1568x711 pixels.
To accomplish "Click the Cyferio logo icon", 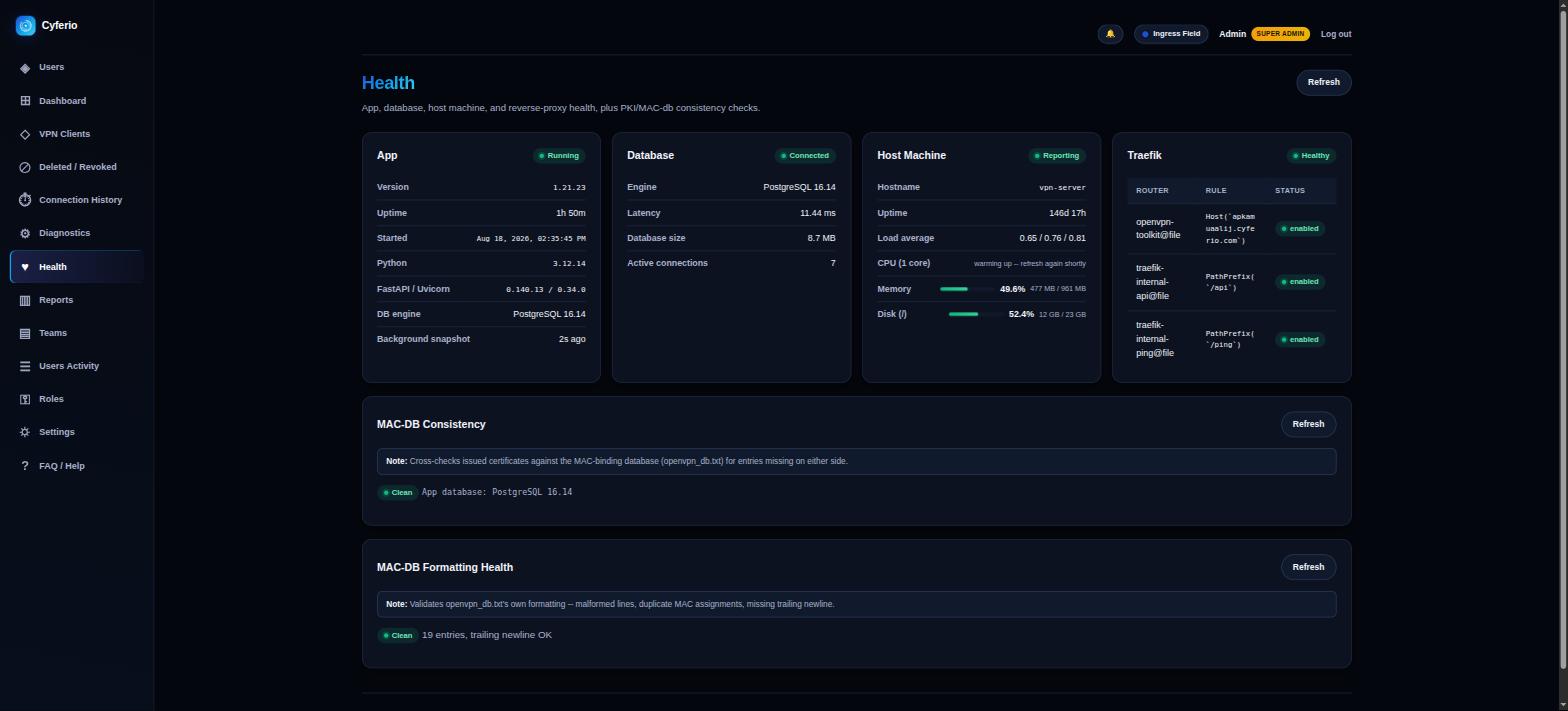I will pos(25,26).
